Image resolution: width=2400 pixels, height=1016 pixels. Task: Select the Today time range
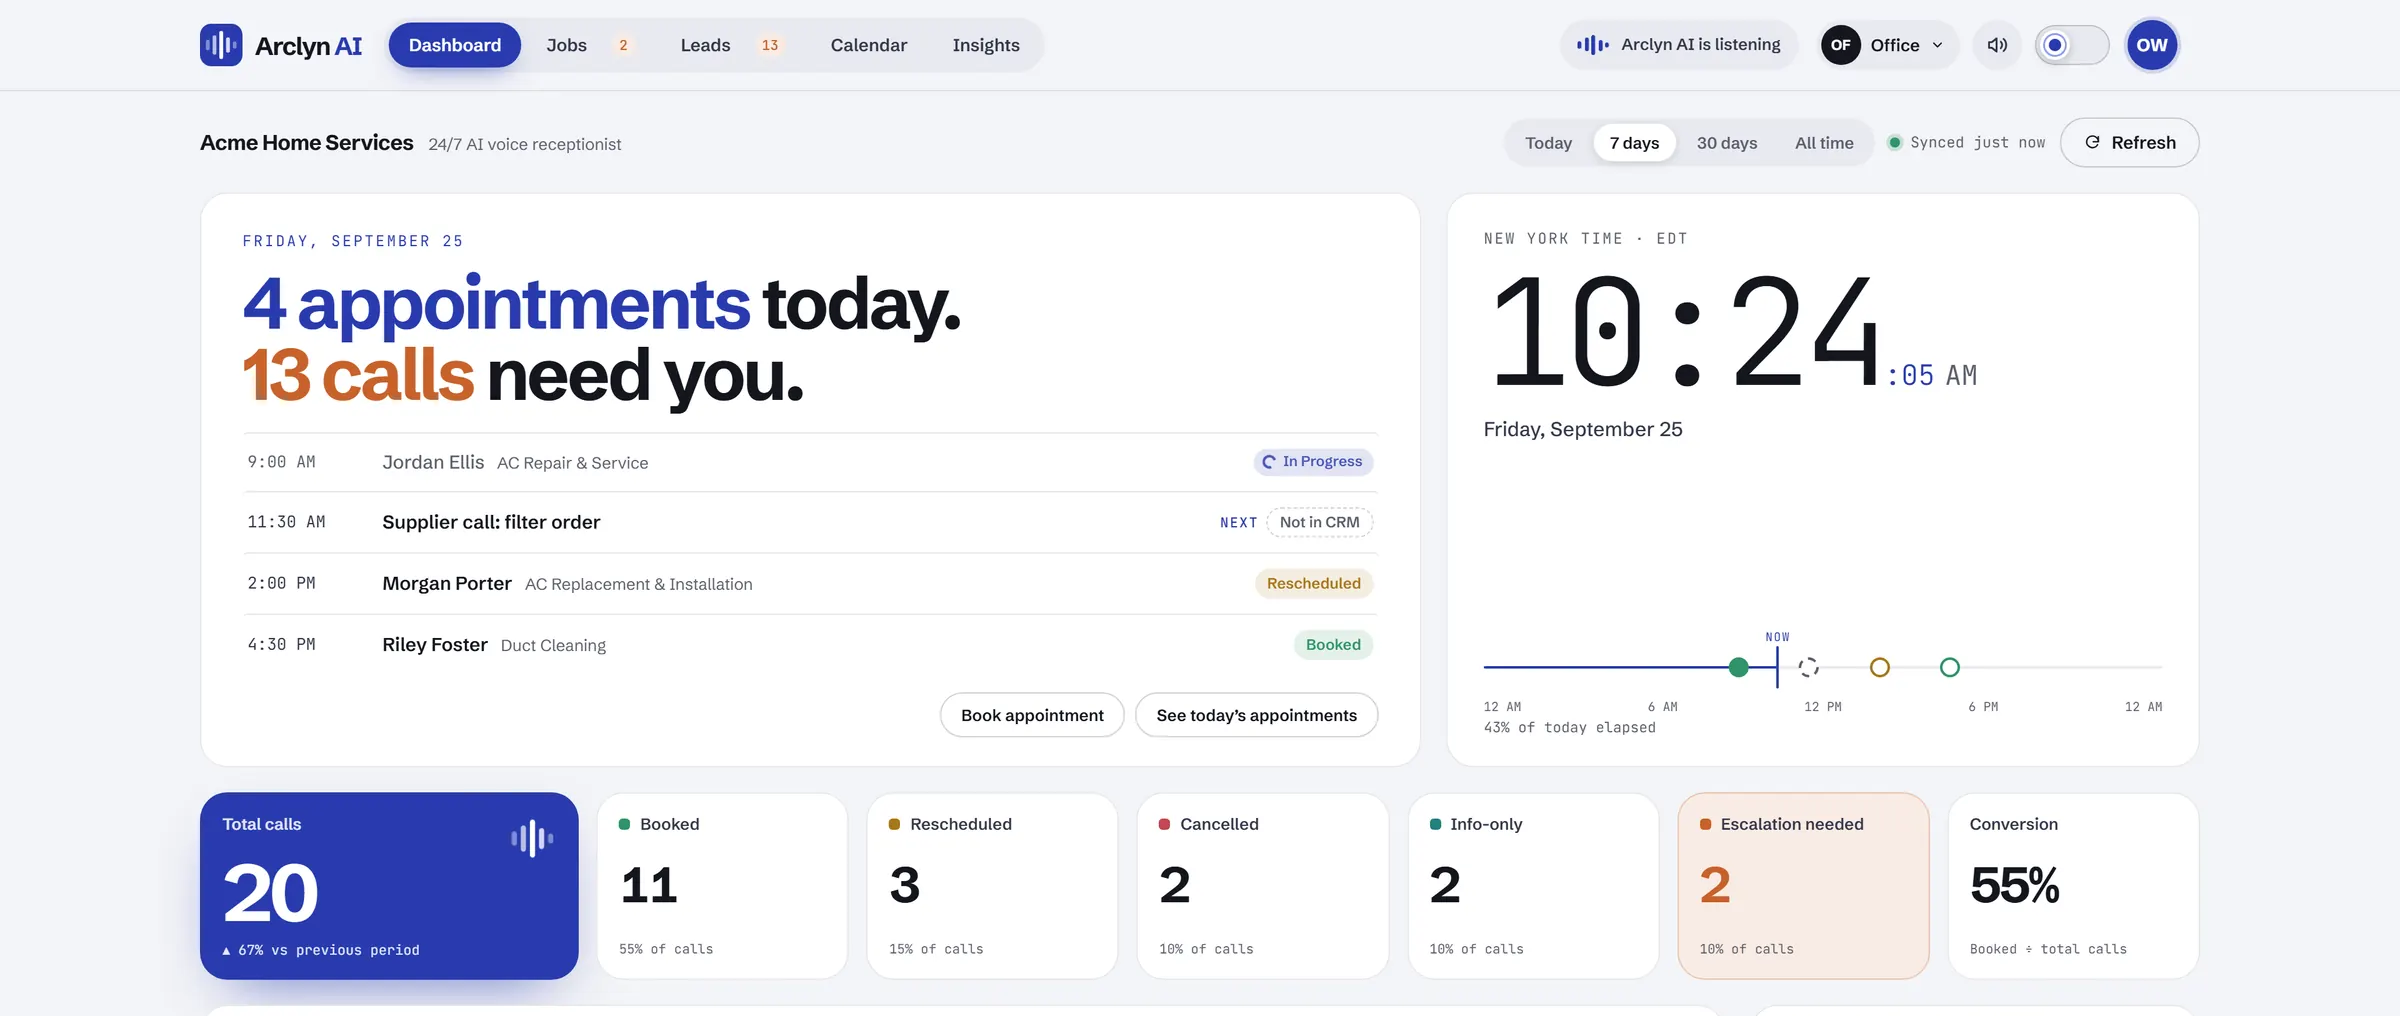(1548, 143)
